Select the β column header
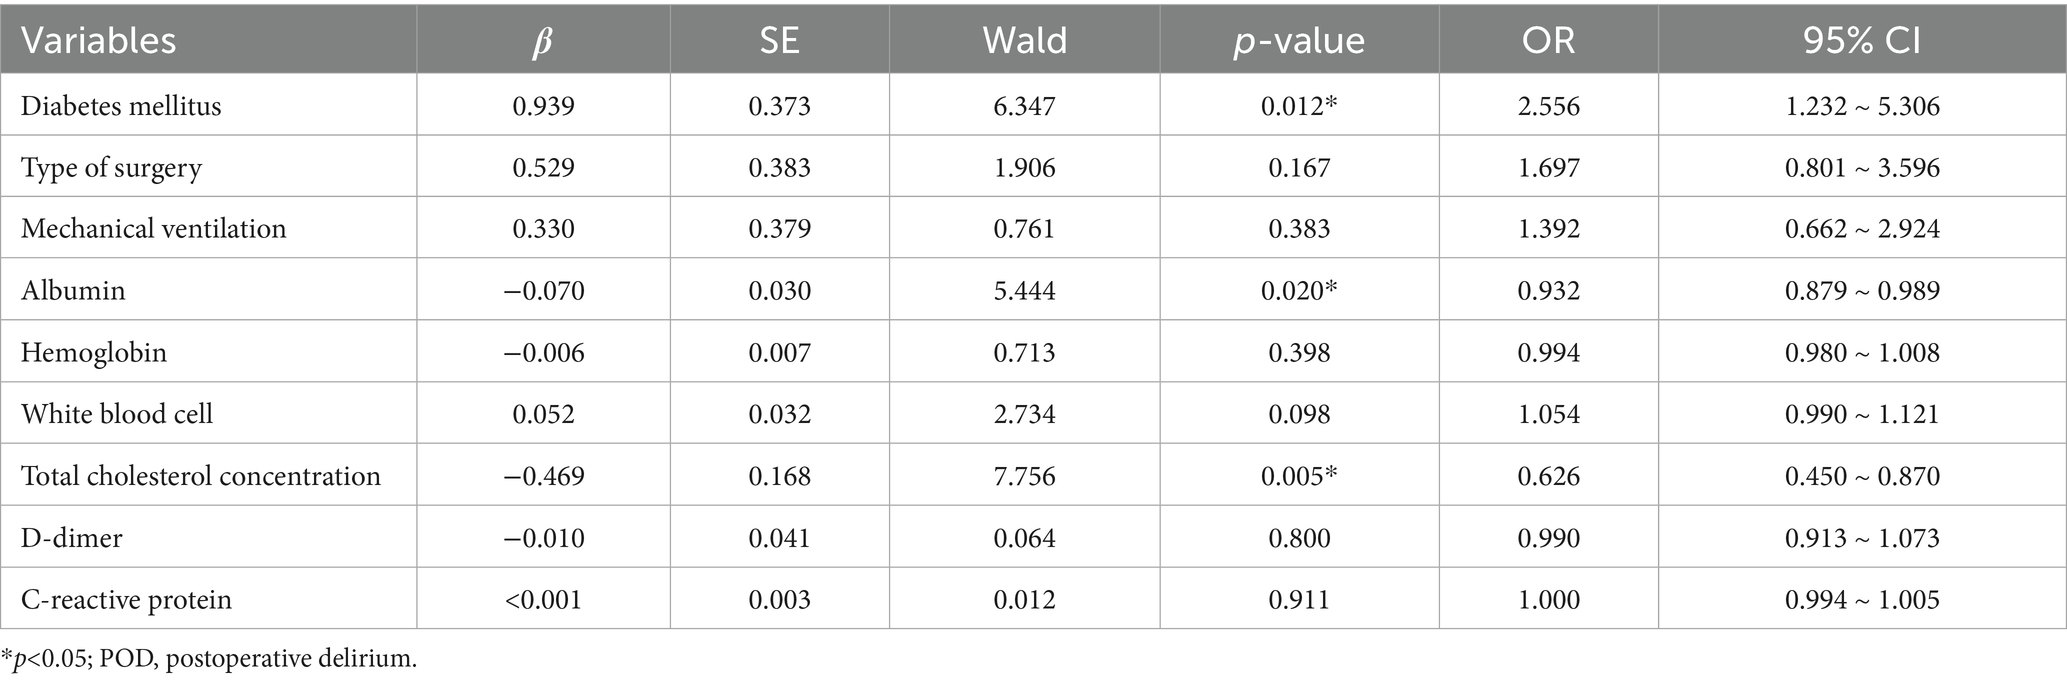2067x683 pixels. (x=543, y=41)
